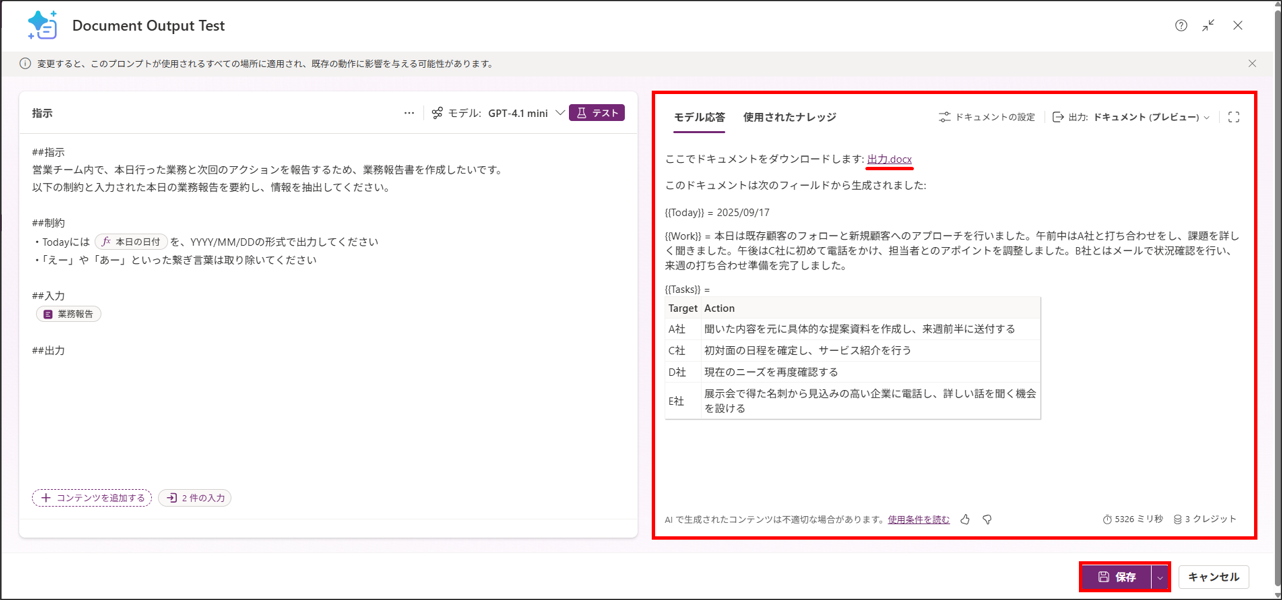Click the collapse window arrows icon
Screen dimensions: 1282x600
[x=1208, y=26]
